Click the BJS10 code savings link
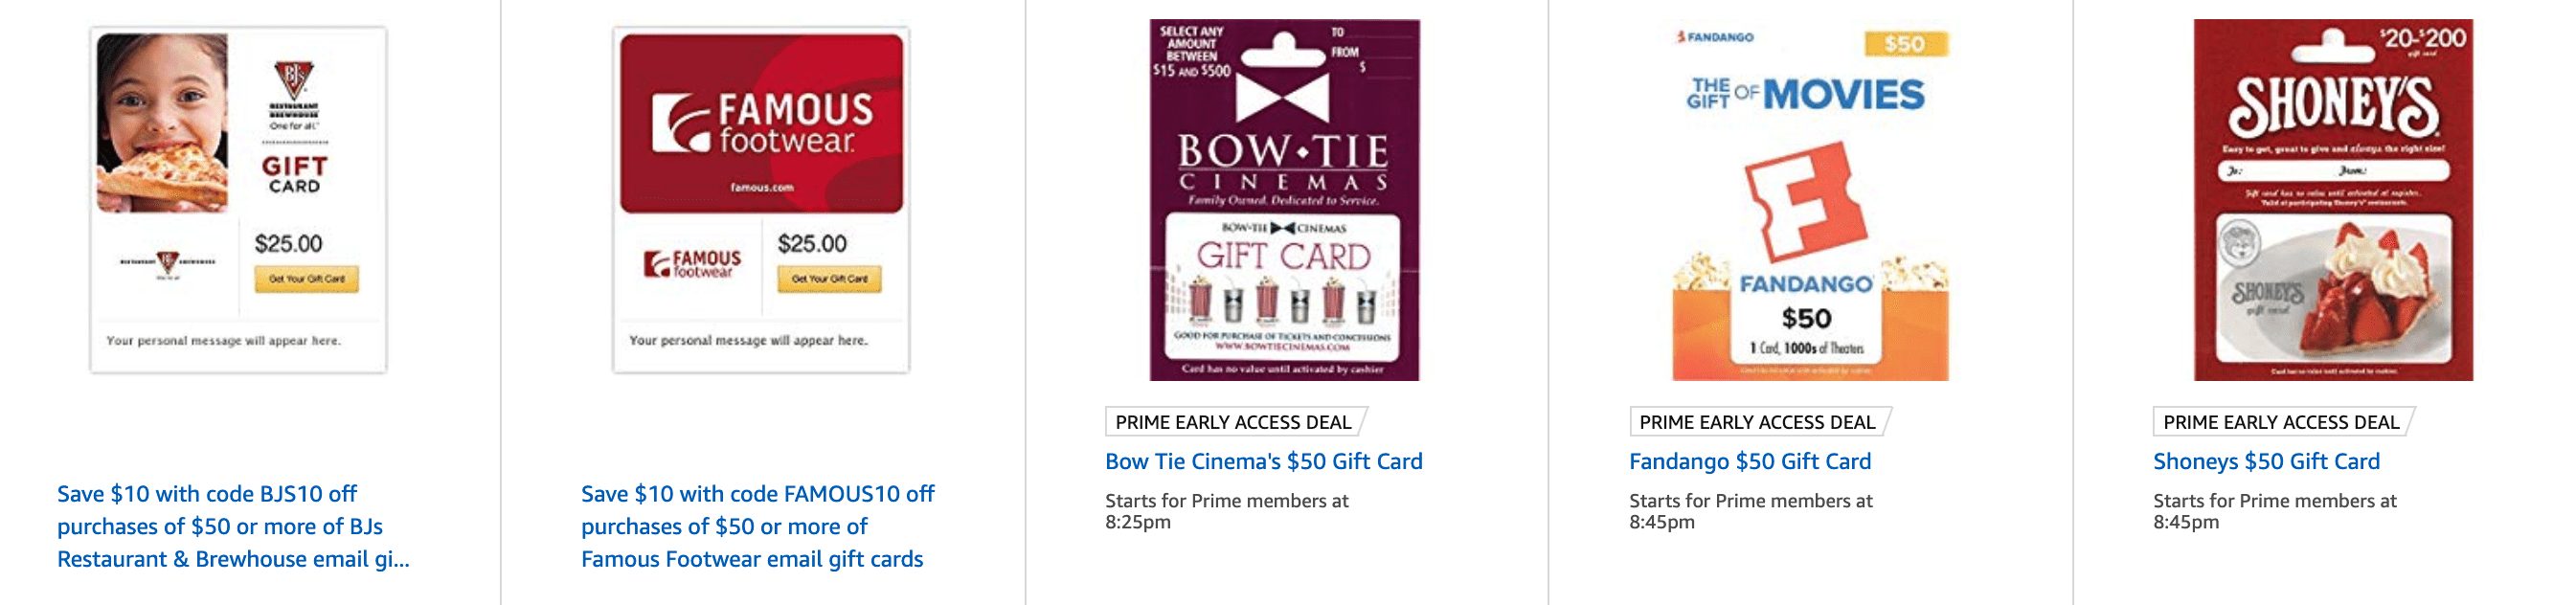Viewport: 2576px width, 605px height. coord(233,527)
